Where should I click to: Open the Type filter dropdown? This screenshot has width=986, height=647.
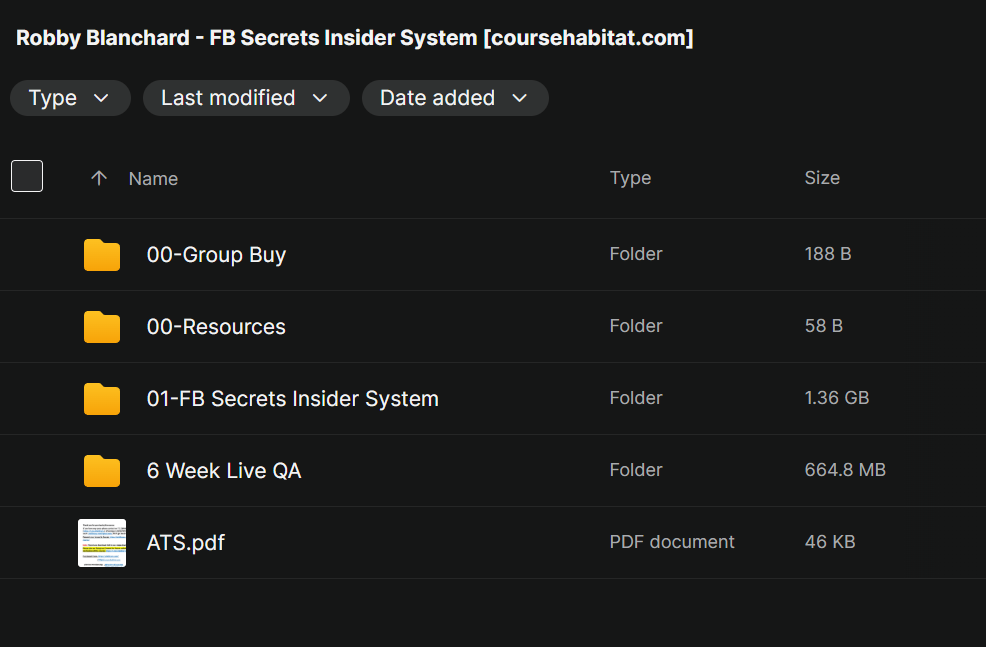pos(70,98)
